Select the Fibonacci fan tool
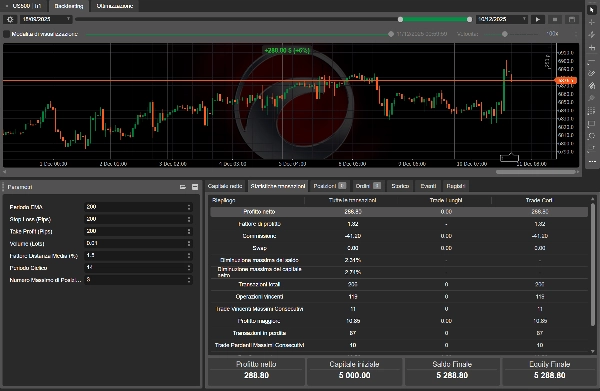Screen dimensions: 600x391 pyautogui.click(x=592, y=85)
